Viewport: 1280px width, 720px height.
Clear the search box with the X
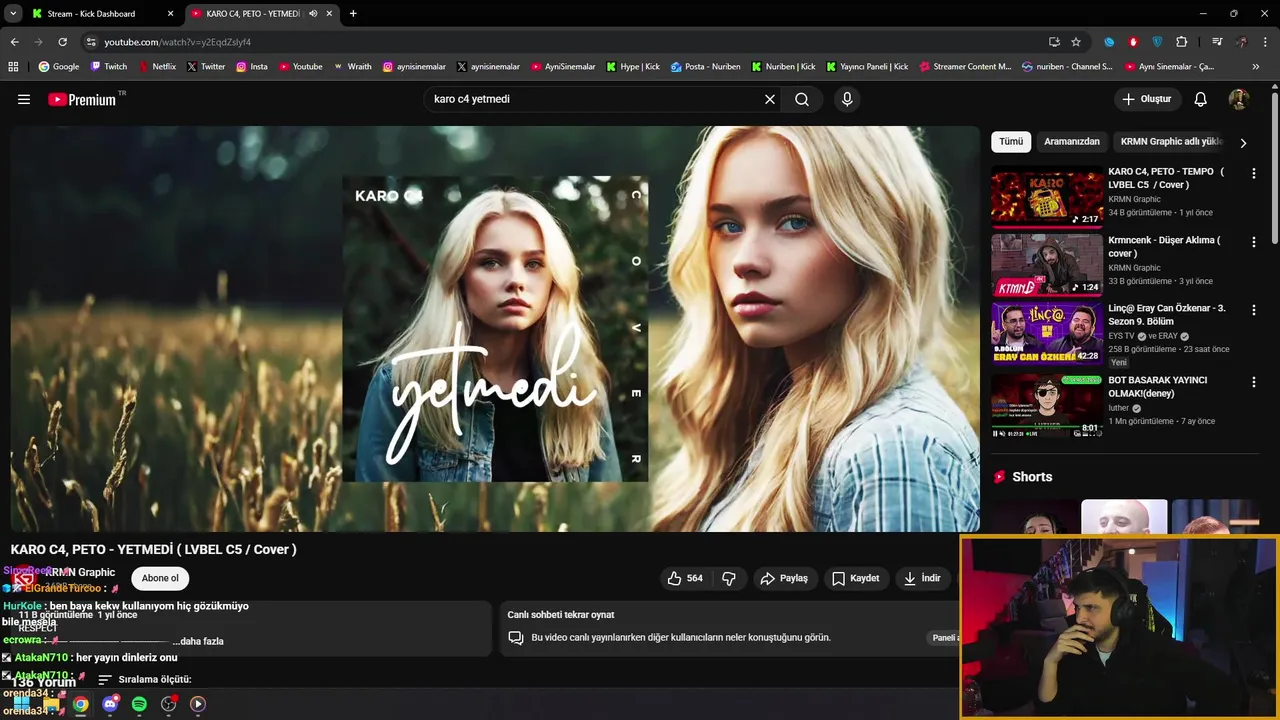(x=770, y=99)
